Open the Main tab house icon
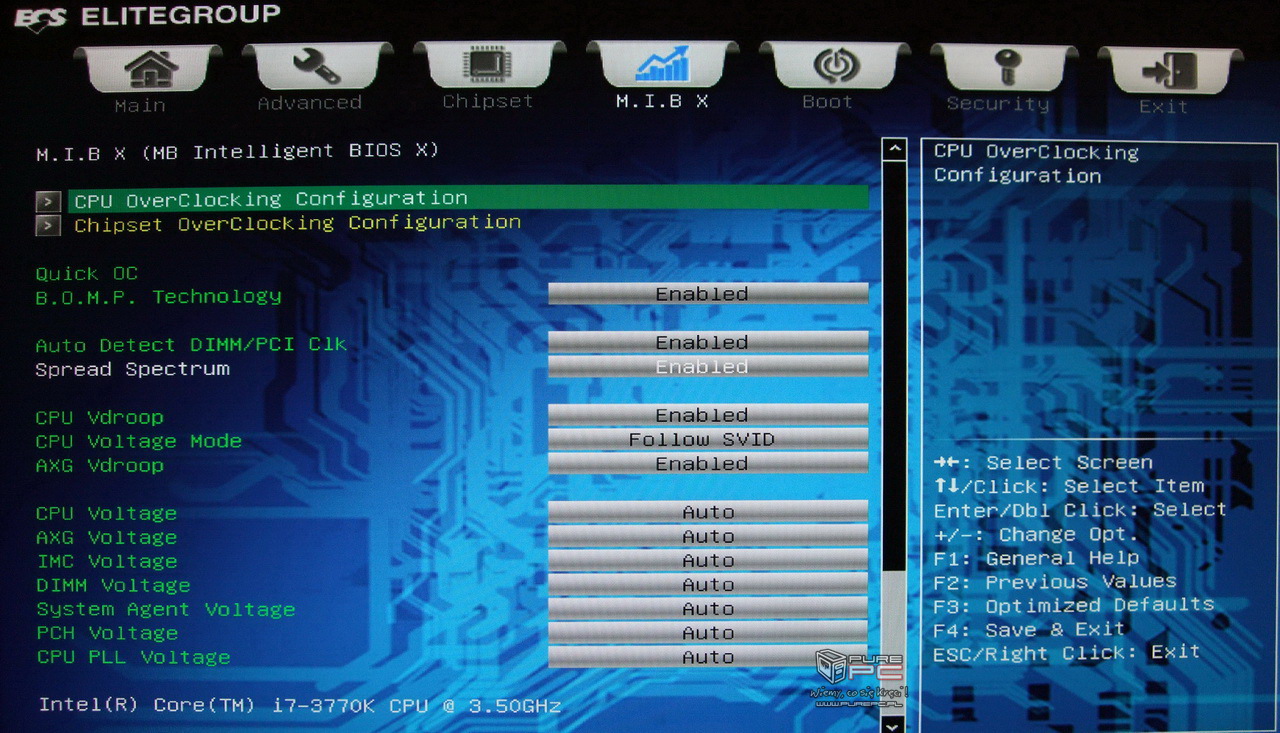 (150, 69)
